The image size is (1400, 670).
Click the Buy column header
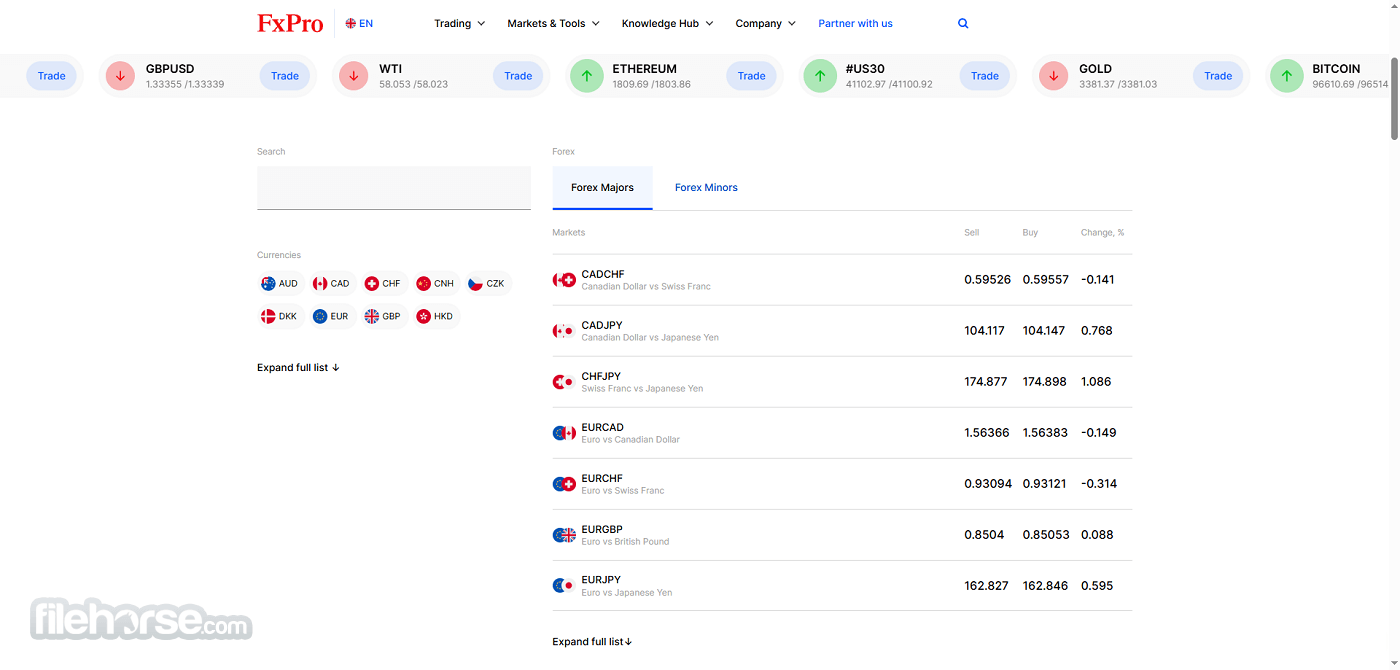click(1030, 233)
